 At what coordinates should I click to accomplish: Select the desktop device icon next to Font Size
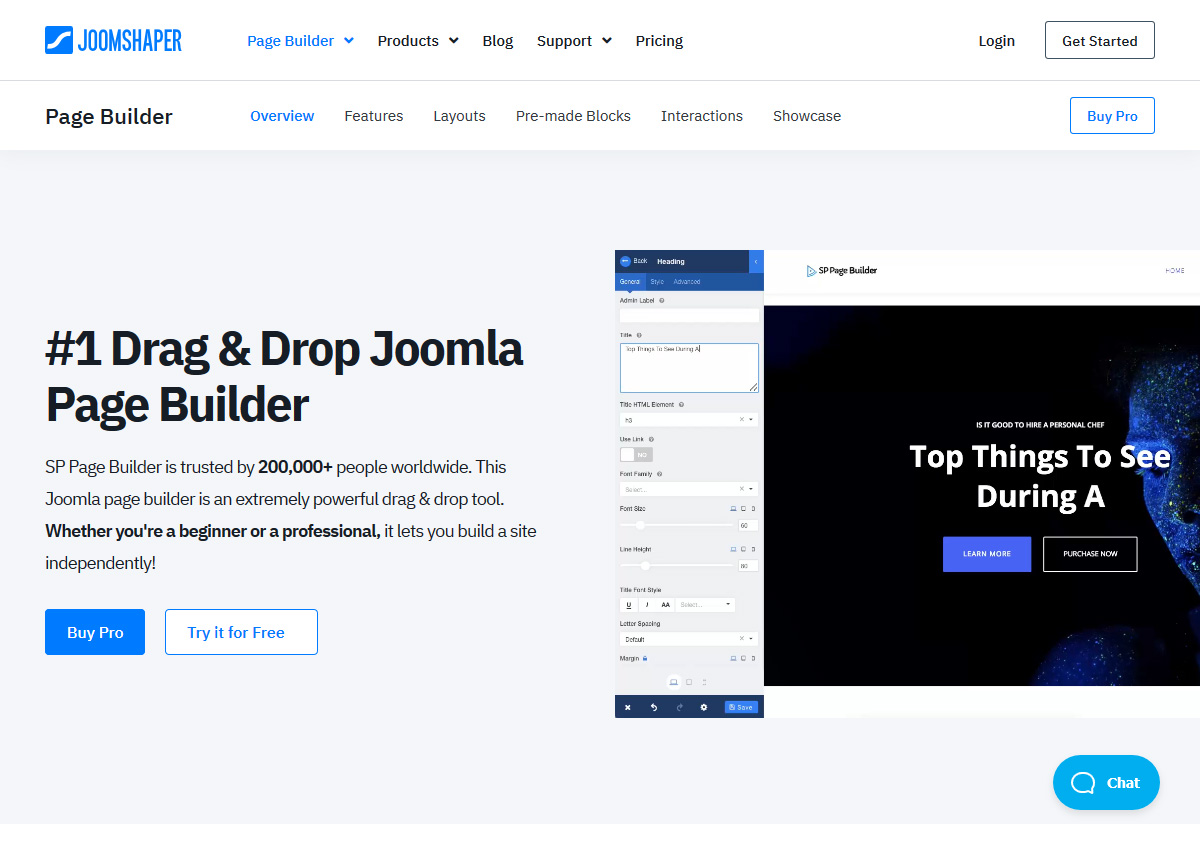point(733,509)
